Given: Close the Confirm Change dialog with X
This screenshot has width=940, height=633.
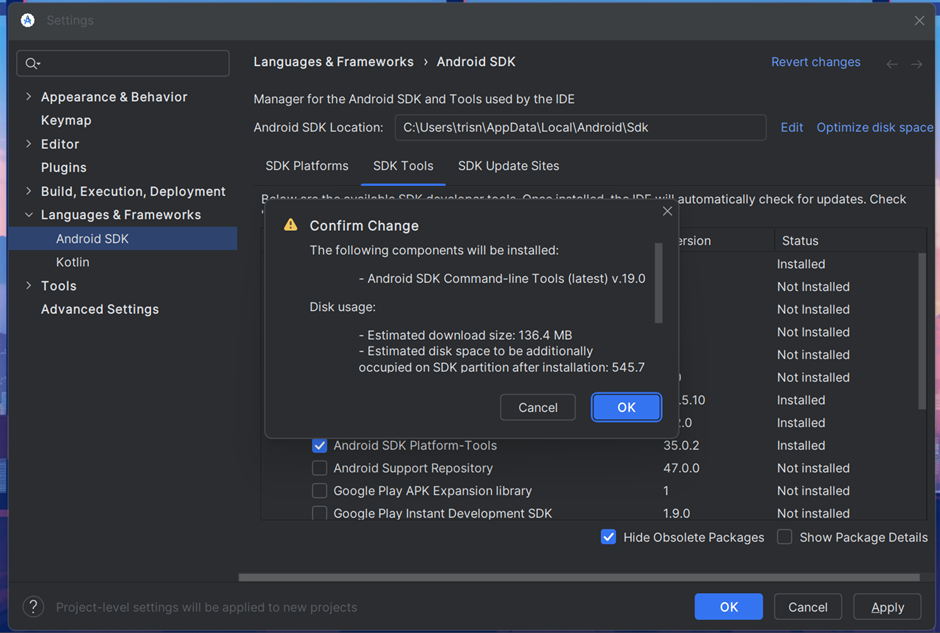Looking at the screenshot, I should pyautogui.click(x=667, y=211).
